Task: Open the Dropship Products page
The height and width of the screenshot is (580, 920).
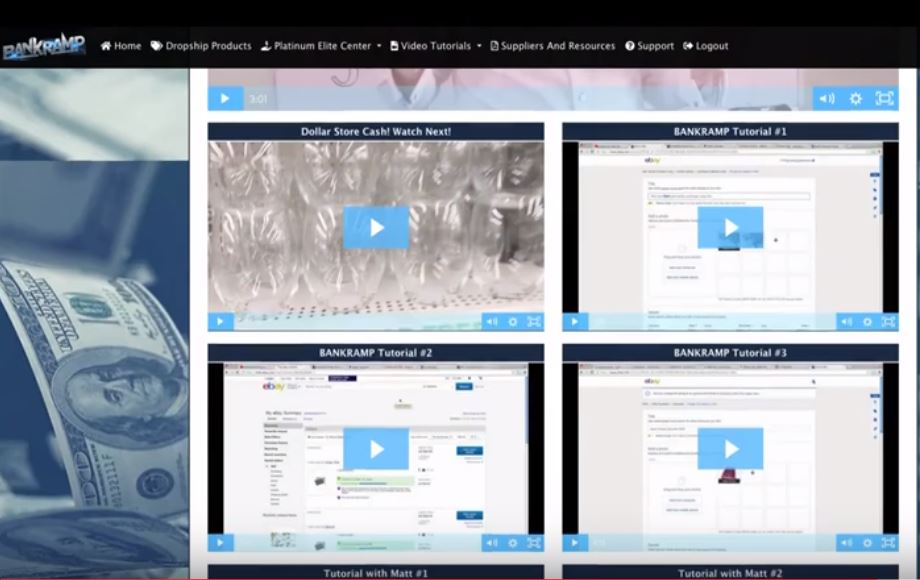Action: coord(201,46)
